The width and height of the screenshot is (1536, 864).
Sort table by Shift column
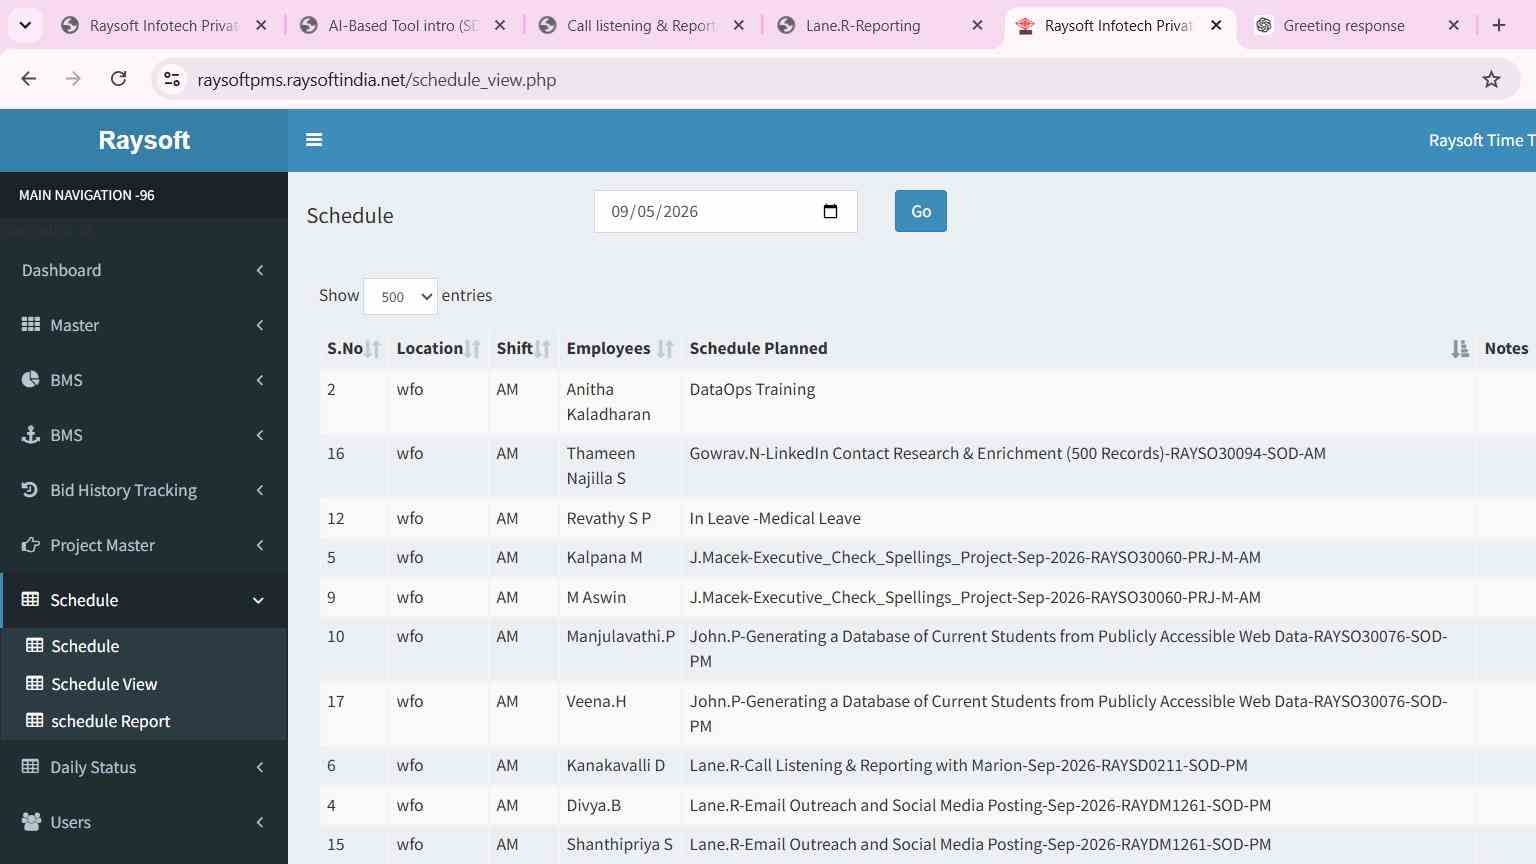[523, 348]
